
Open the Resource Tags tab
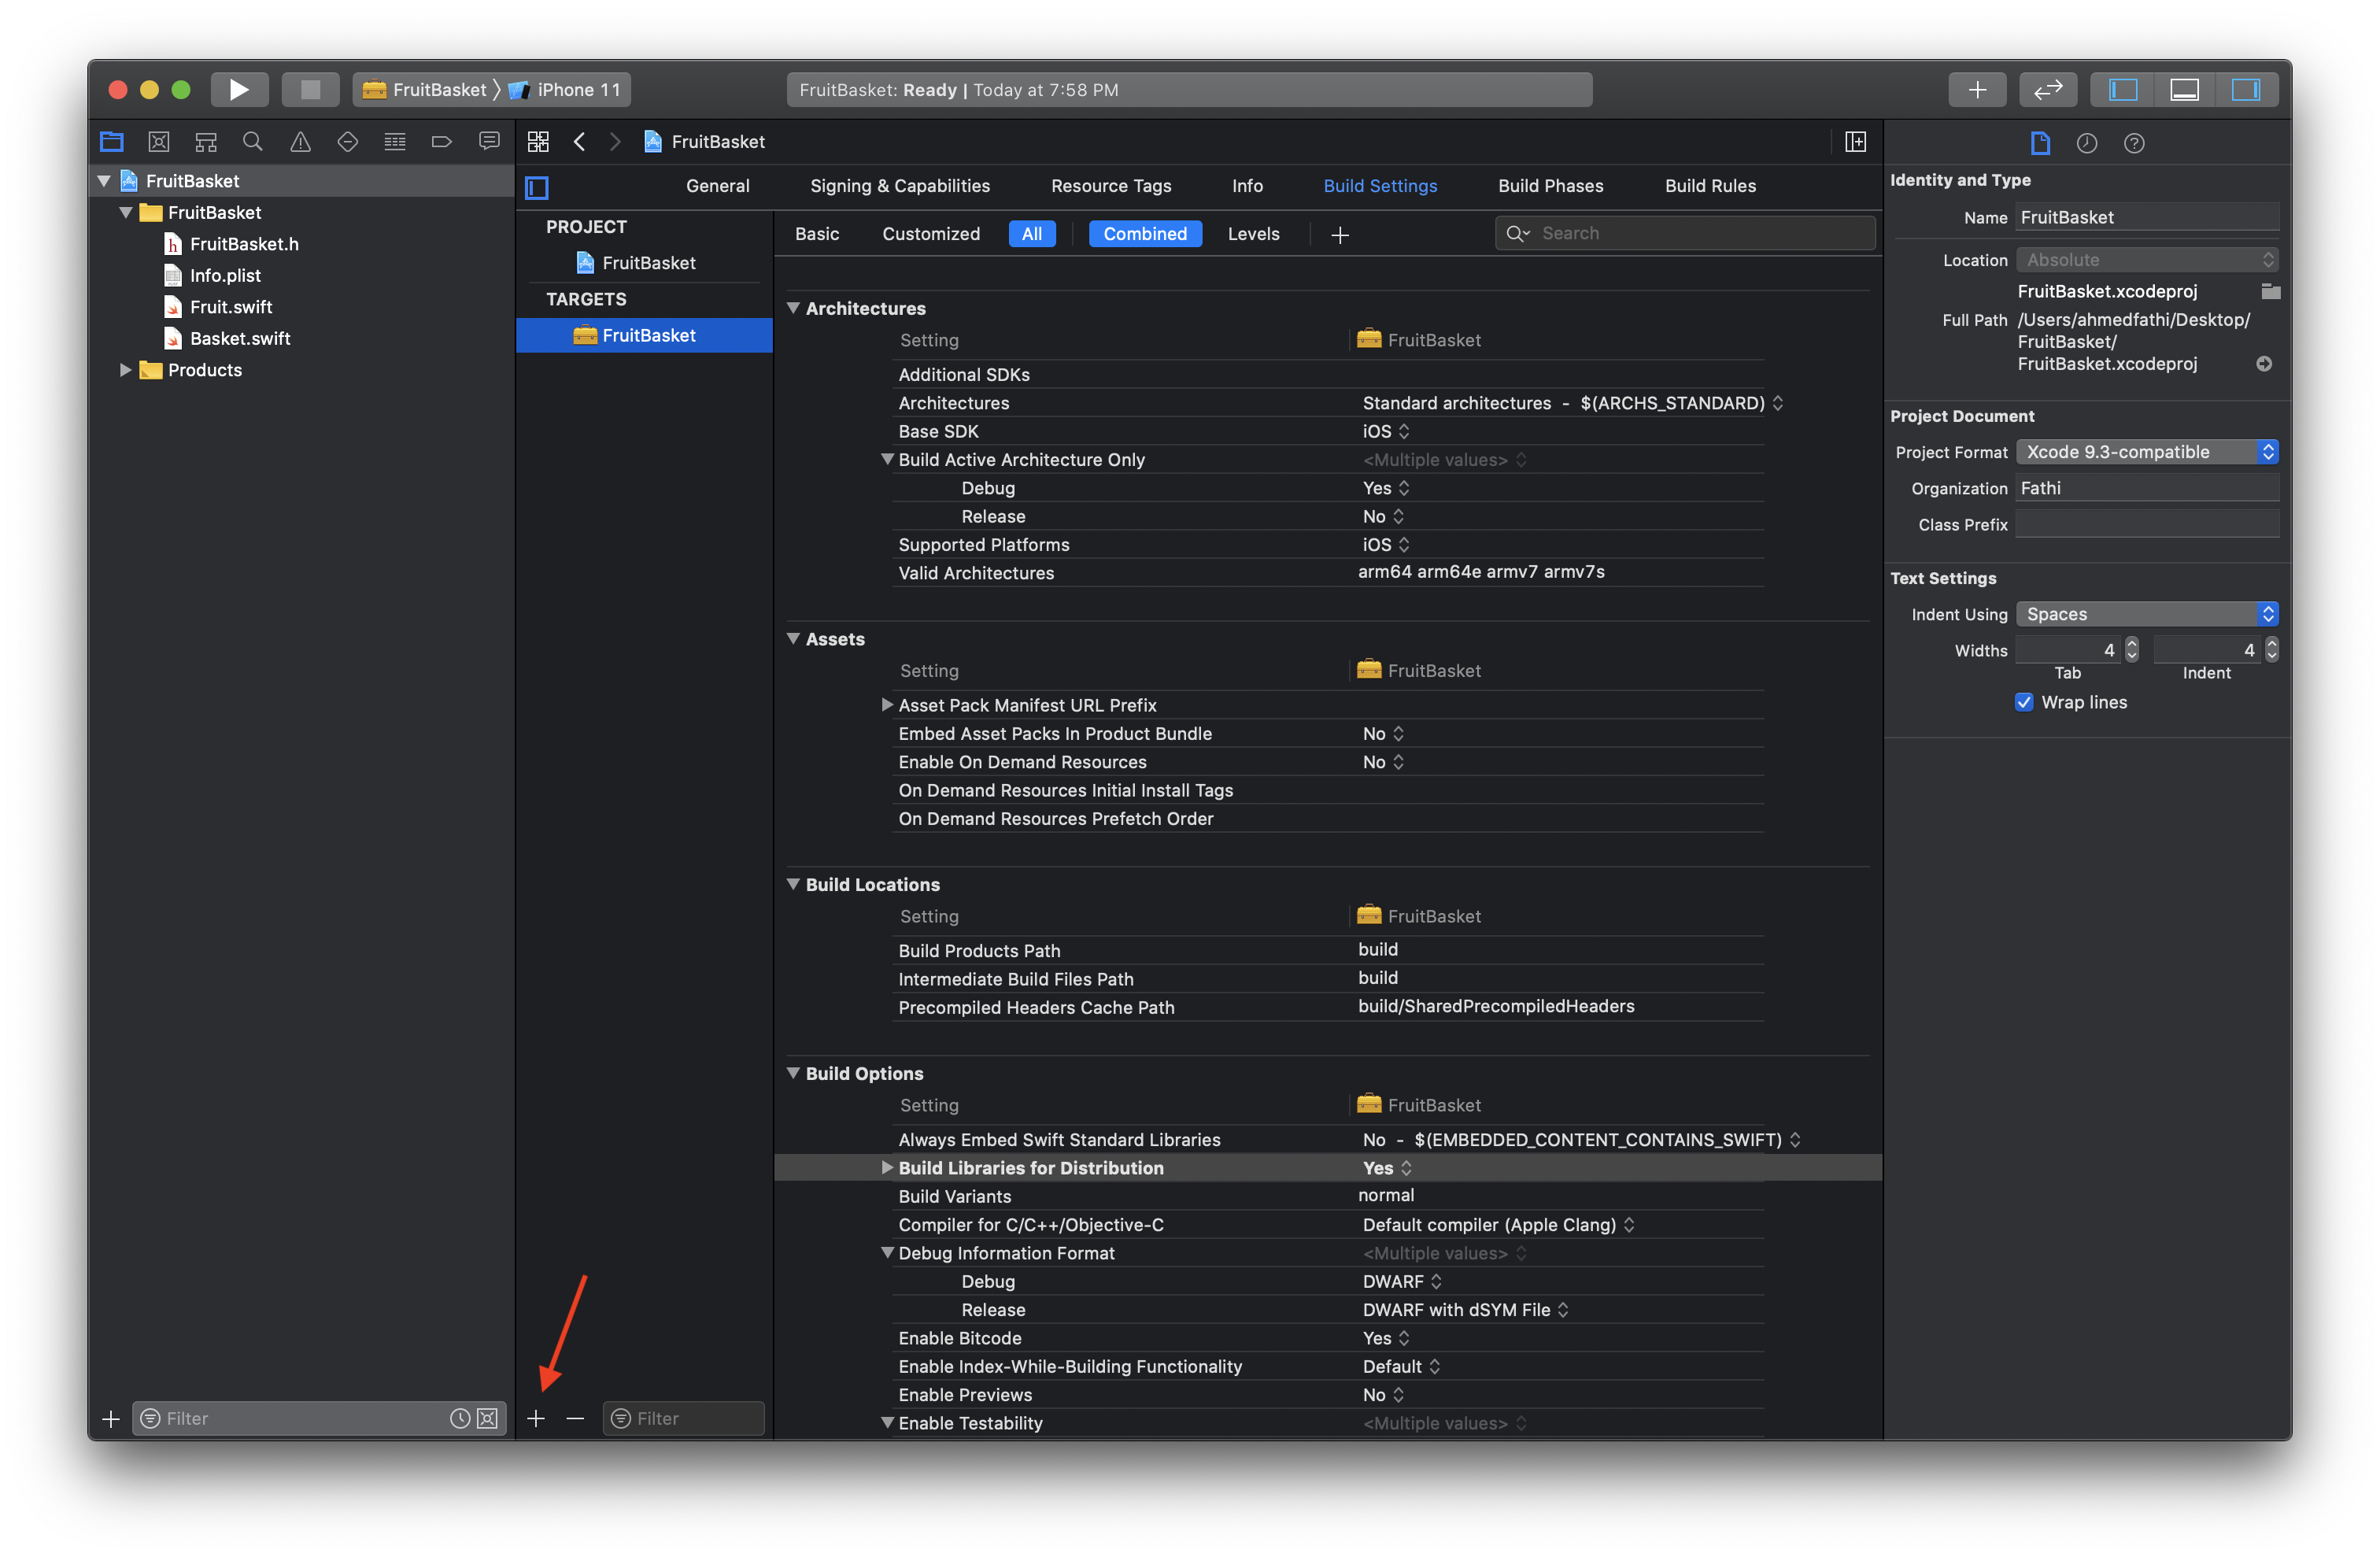click(1111, 186)
